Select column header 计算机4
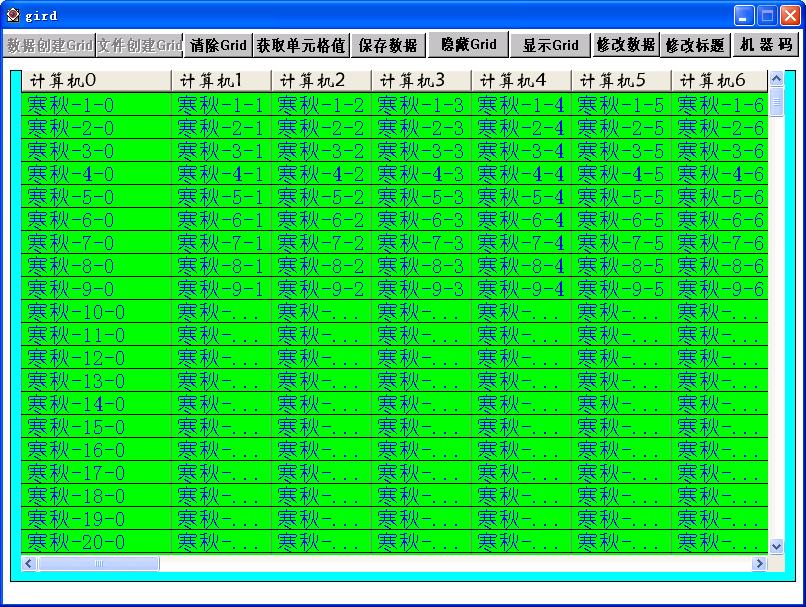Image resolution: width=806 pixels, height=607 pixels. tap(521, 81)
